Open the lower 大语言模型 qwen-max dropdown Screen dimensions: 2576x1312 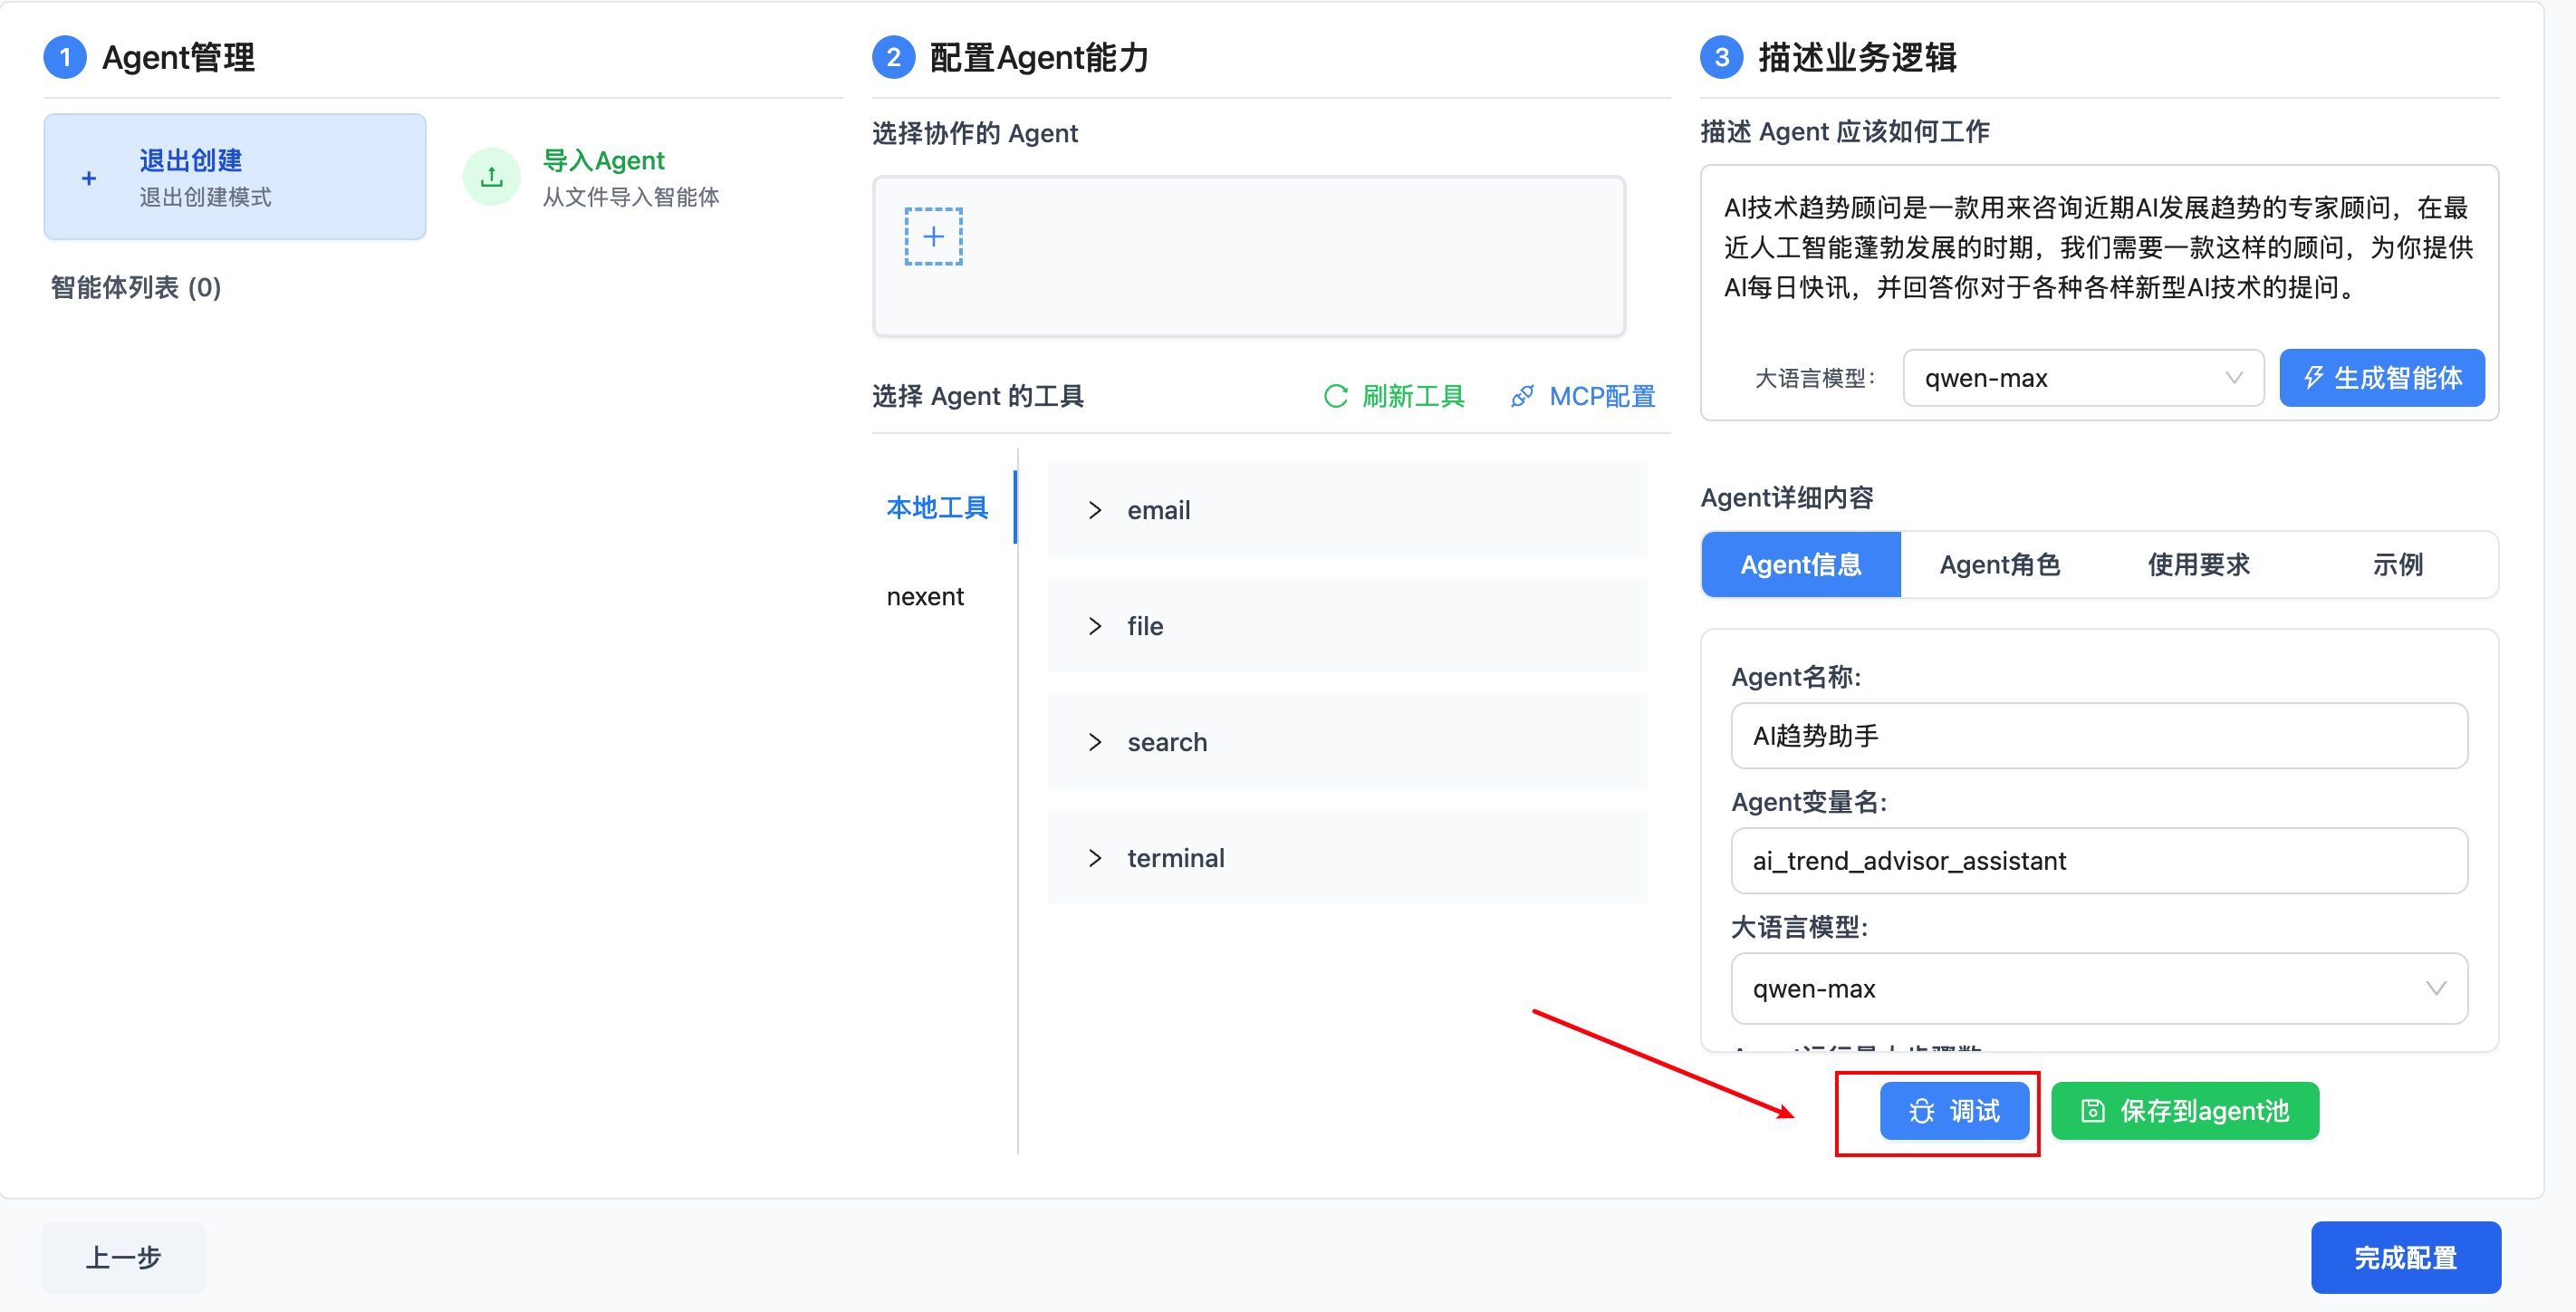click(x=2098, y=988)
